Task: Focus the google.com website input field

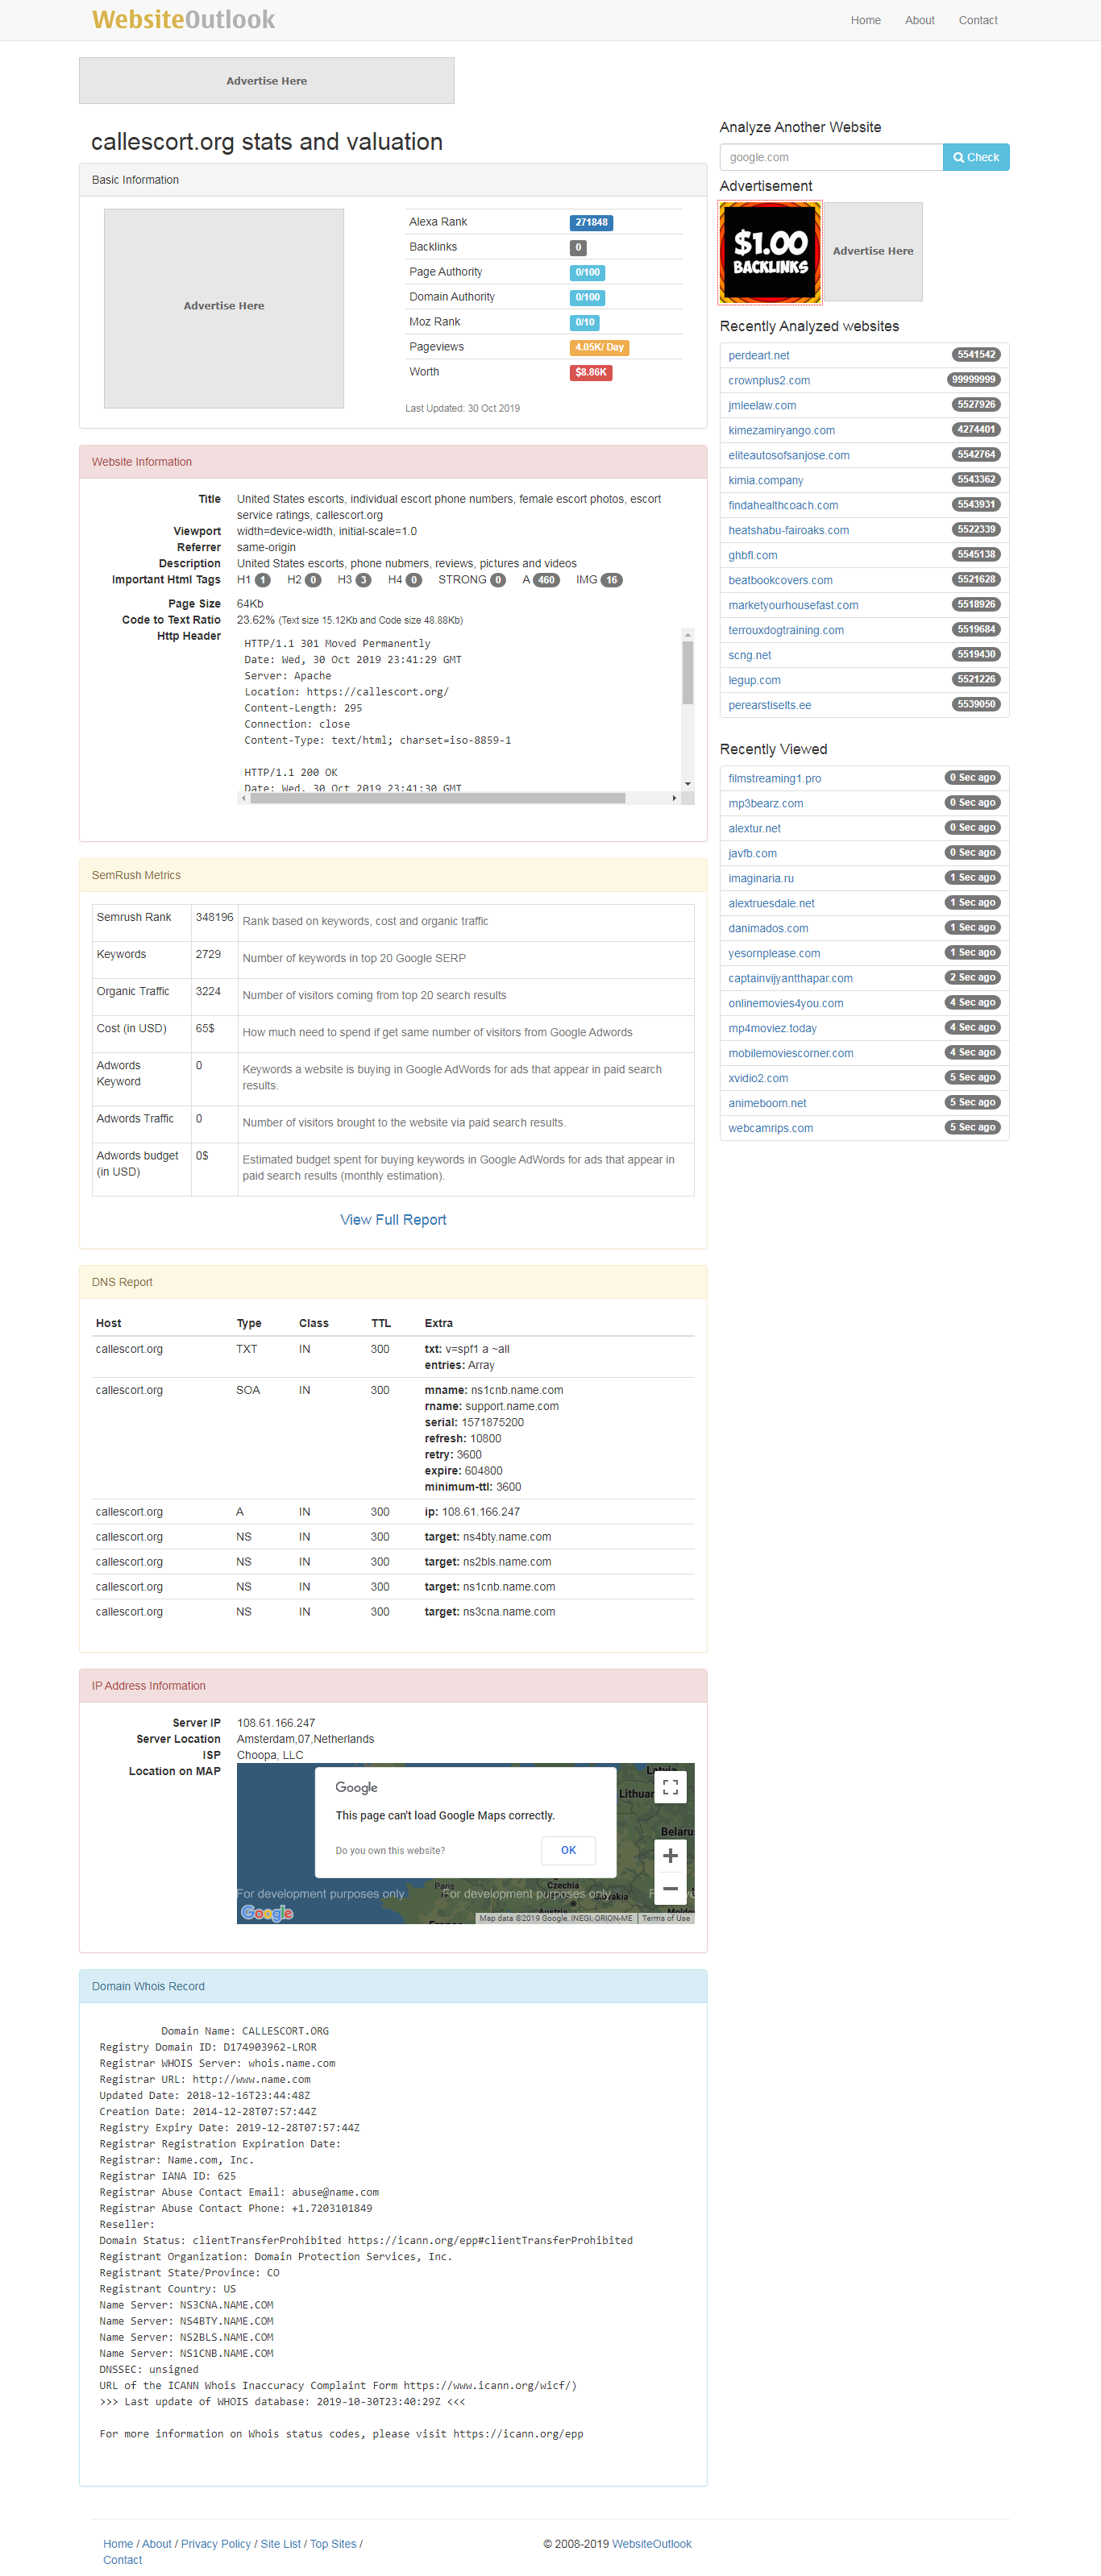Action: tap(830, 157)
